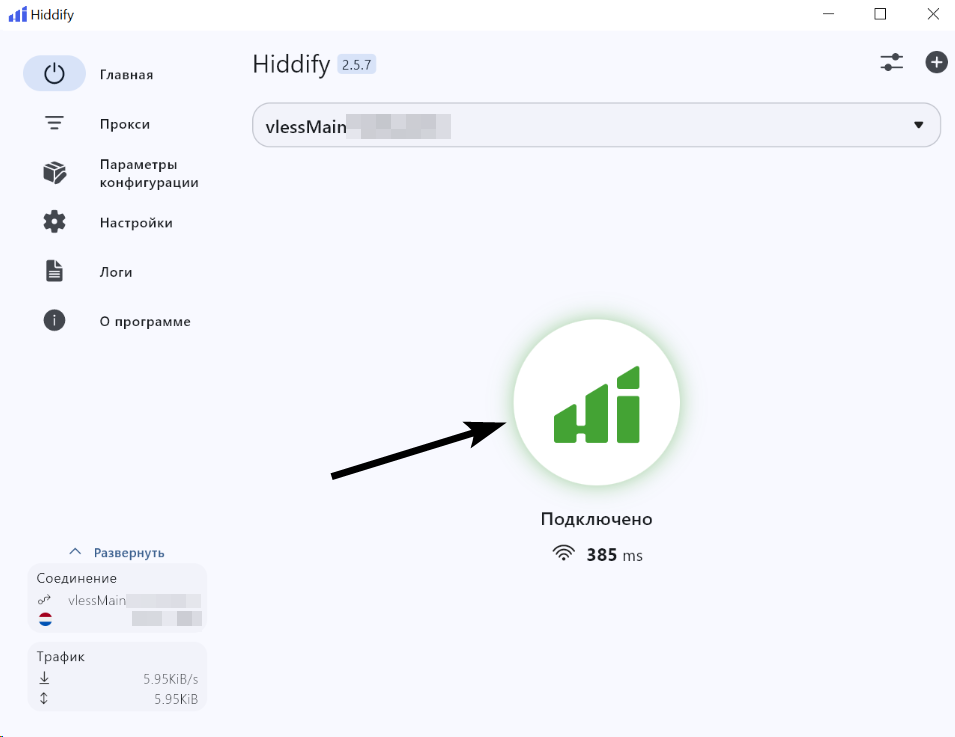Open the Параметры конфигурации tab

pos(149,174)
